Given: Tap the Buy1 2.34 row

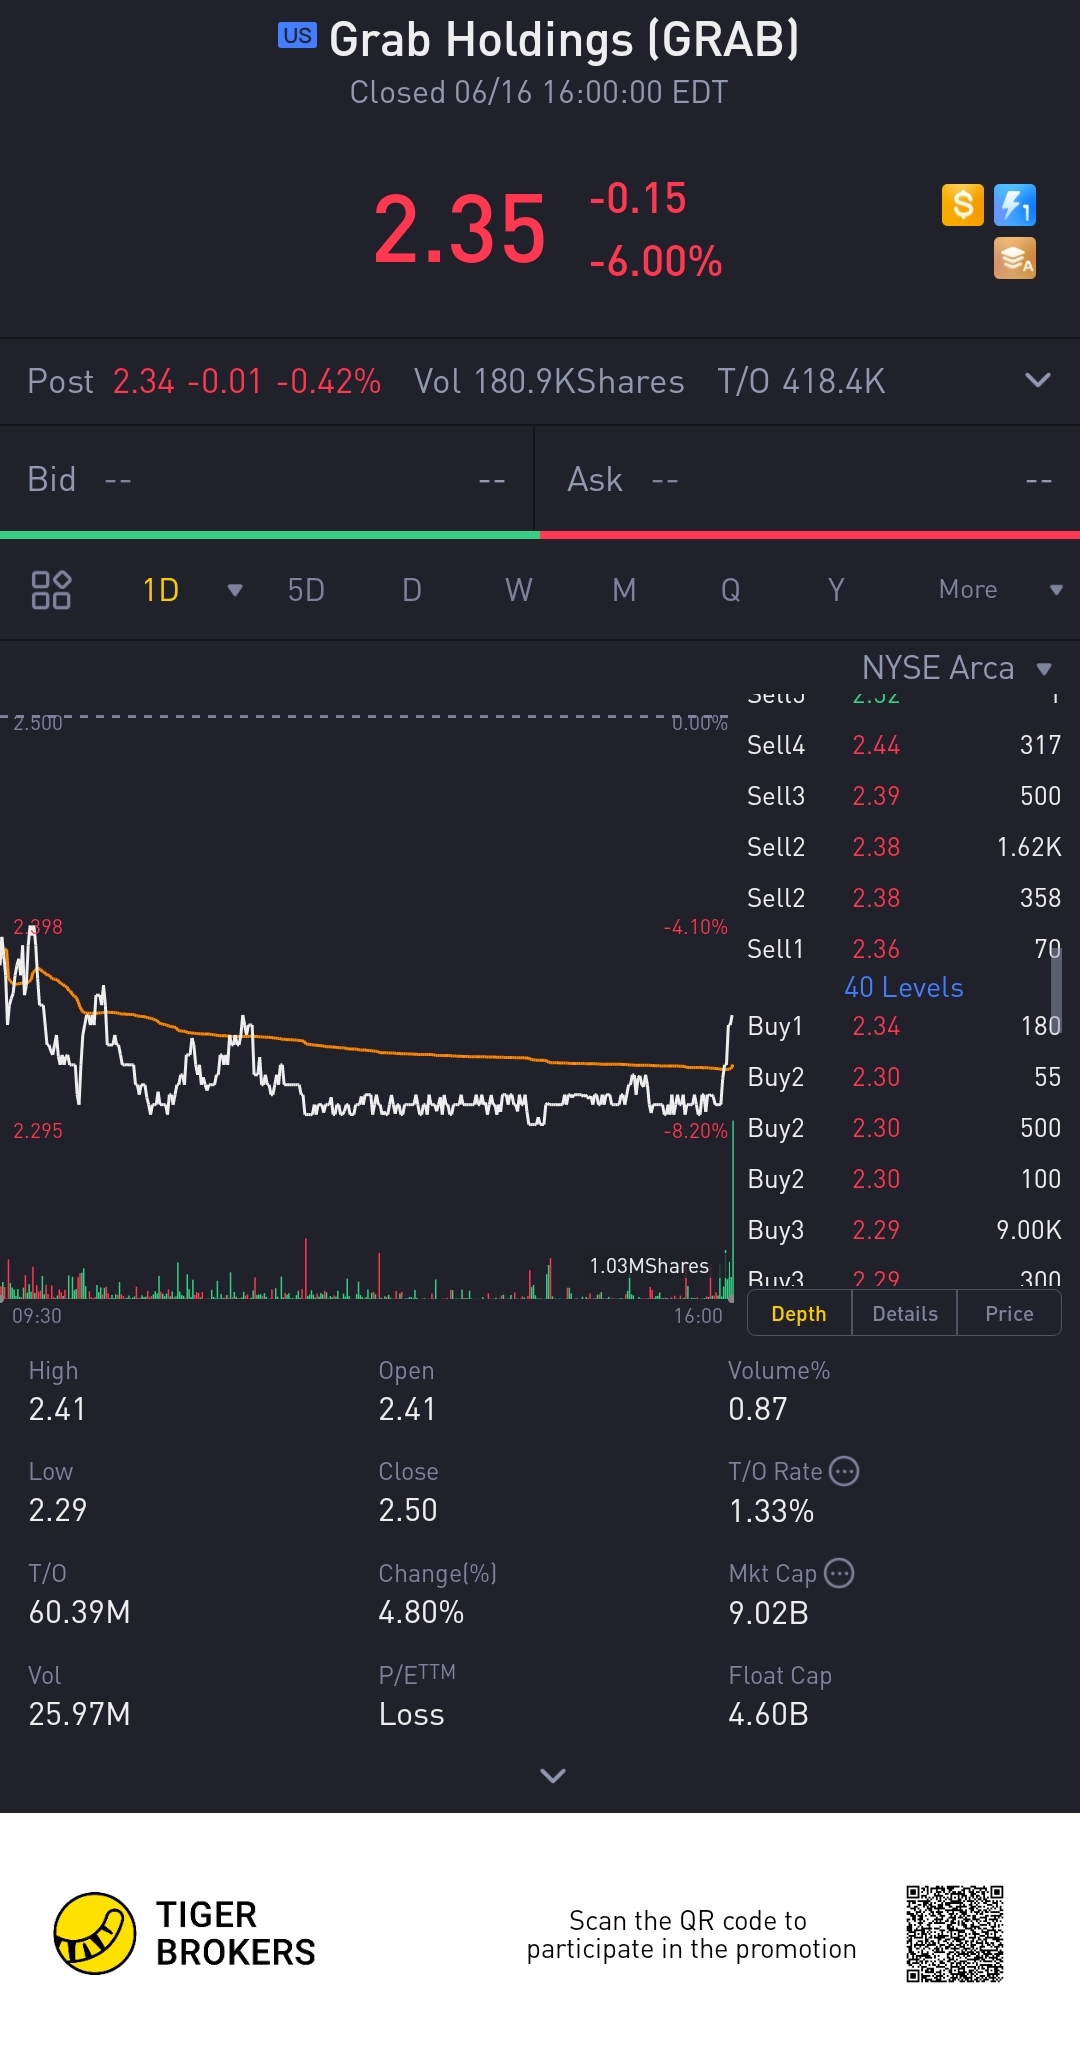Looking at the screenshot, I should [904, 1026].
